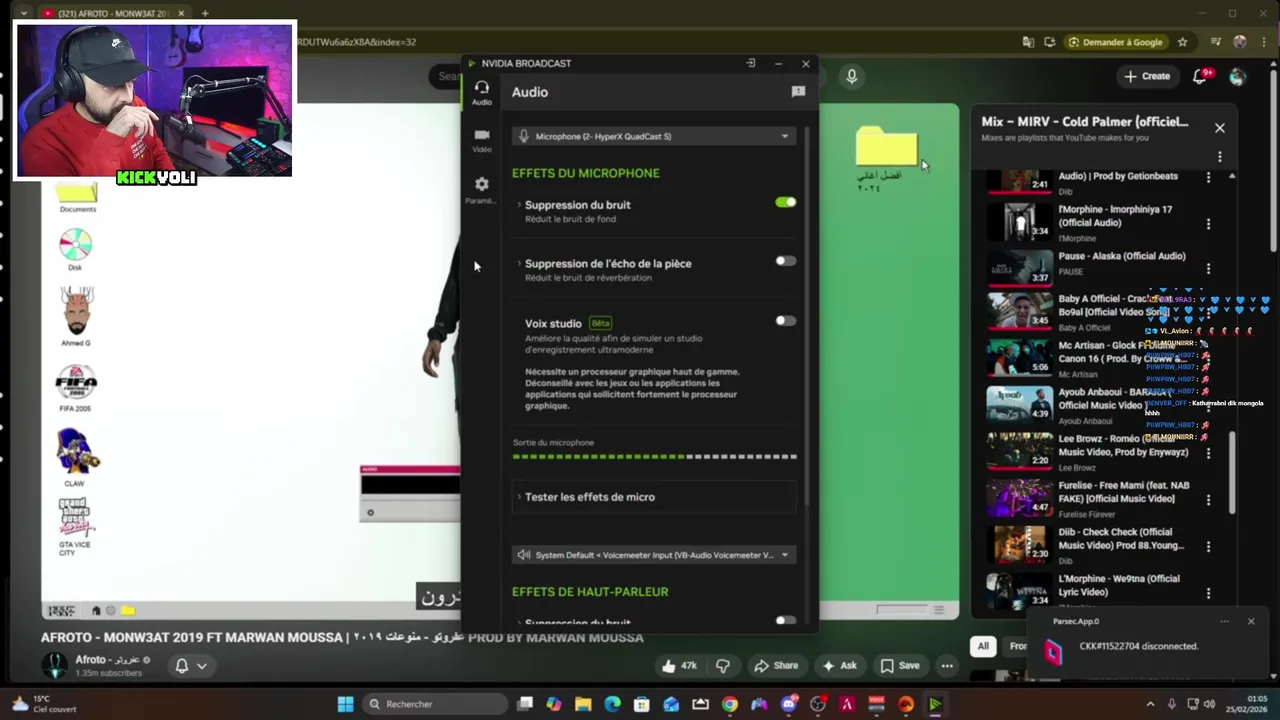This screenshot has height=720, width=1280.
Task: Select Diib - Check Check video title
Action: click(1121, 538)
